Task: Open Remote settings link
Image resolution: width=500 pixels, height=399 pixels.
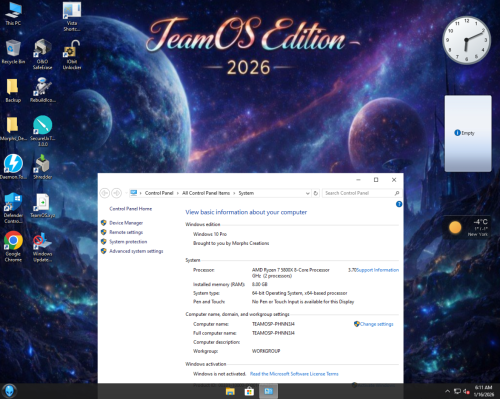Action: (x=126, y=232)
